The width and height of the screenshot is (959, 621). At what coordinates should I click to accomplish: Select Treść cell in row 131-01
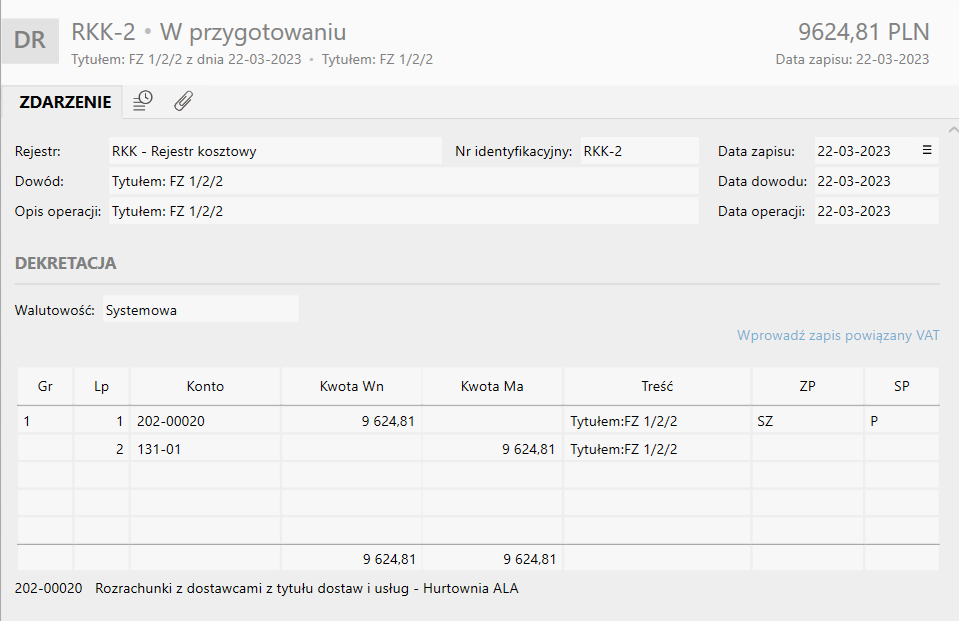pos(657,449)
